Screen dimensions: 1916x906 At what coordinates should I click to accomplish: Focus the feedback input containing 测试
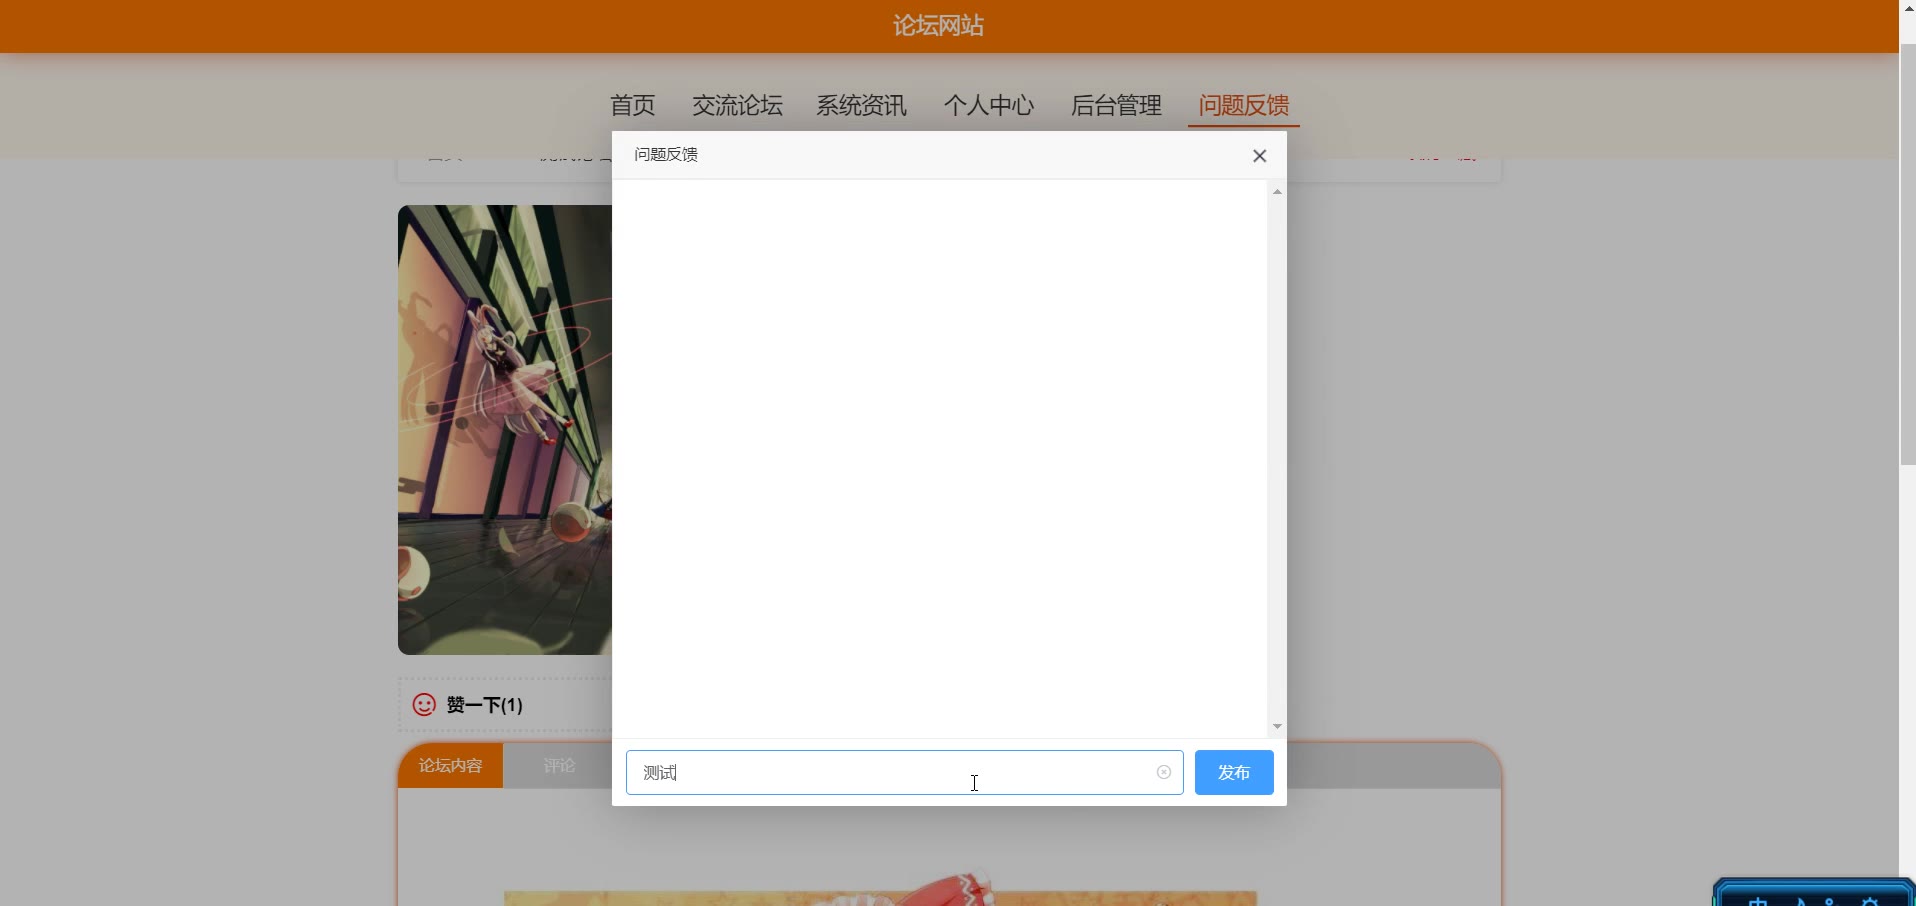904,773
